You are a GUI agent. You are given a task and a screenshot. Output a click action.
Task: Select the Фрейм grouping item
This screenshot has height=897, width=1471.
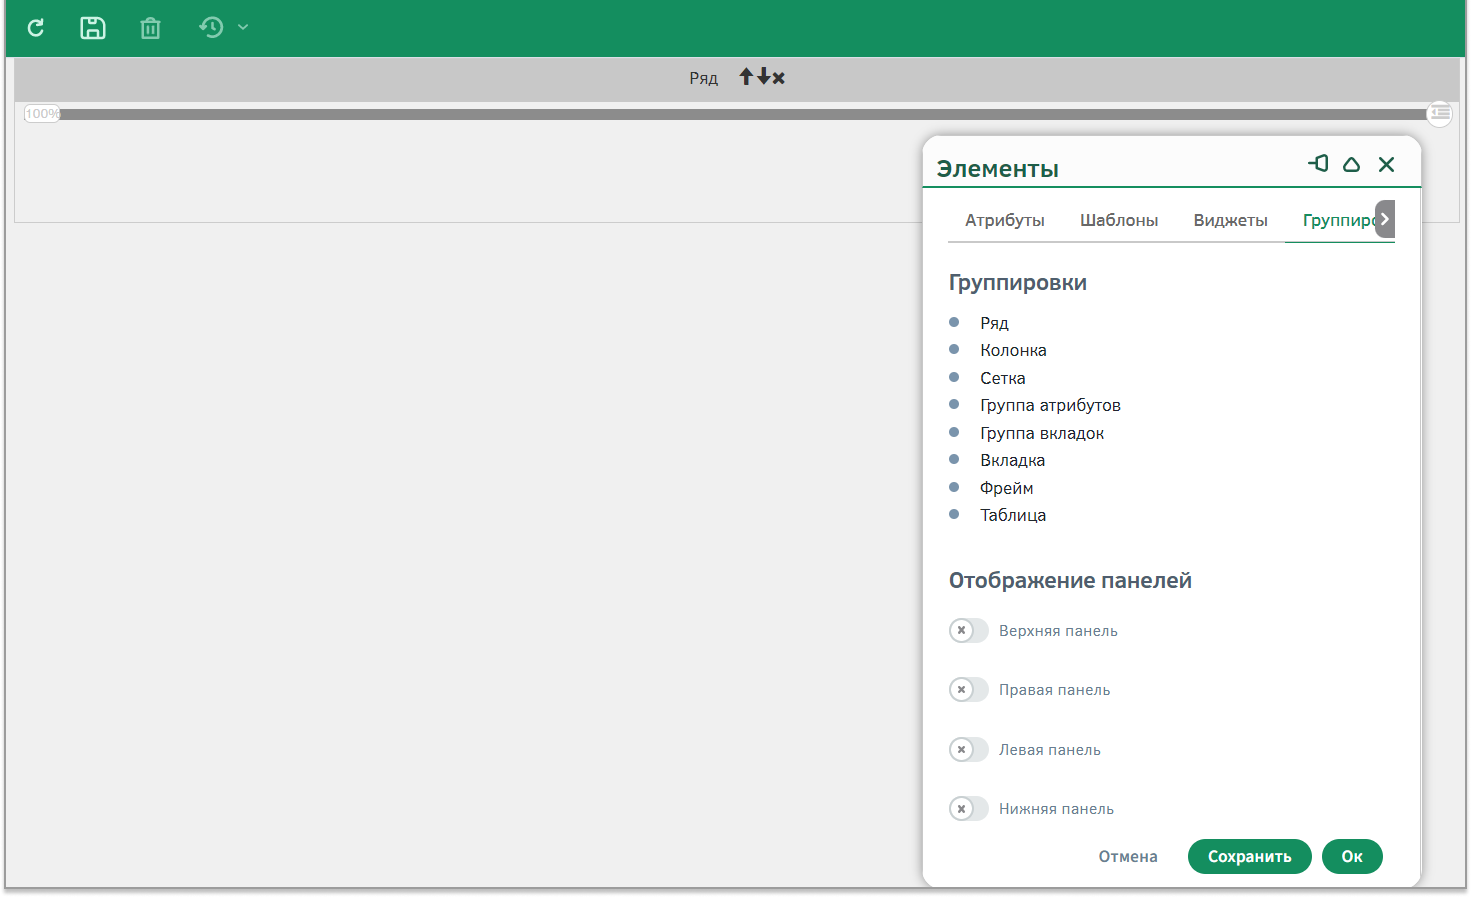(1006, 488)
